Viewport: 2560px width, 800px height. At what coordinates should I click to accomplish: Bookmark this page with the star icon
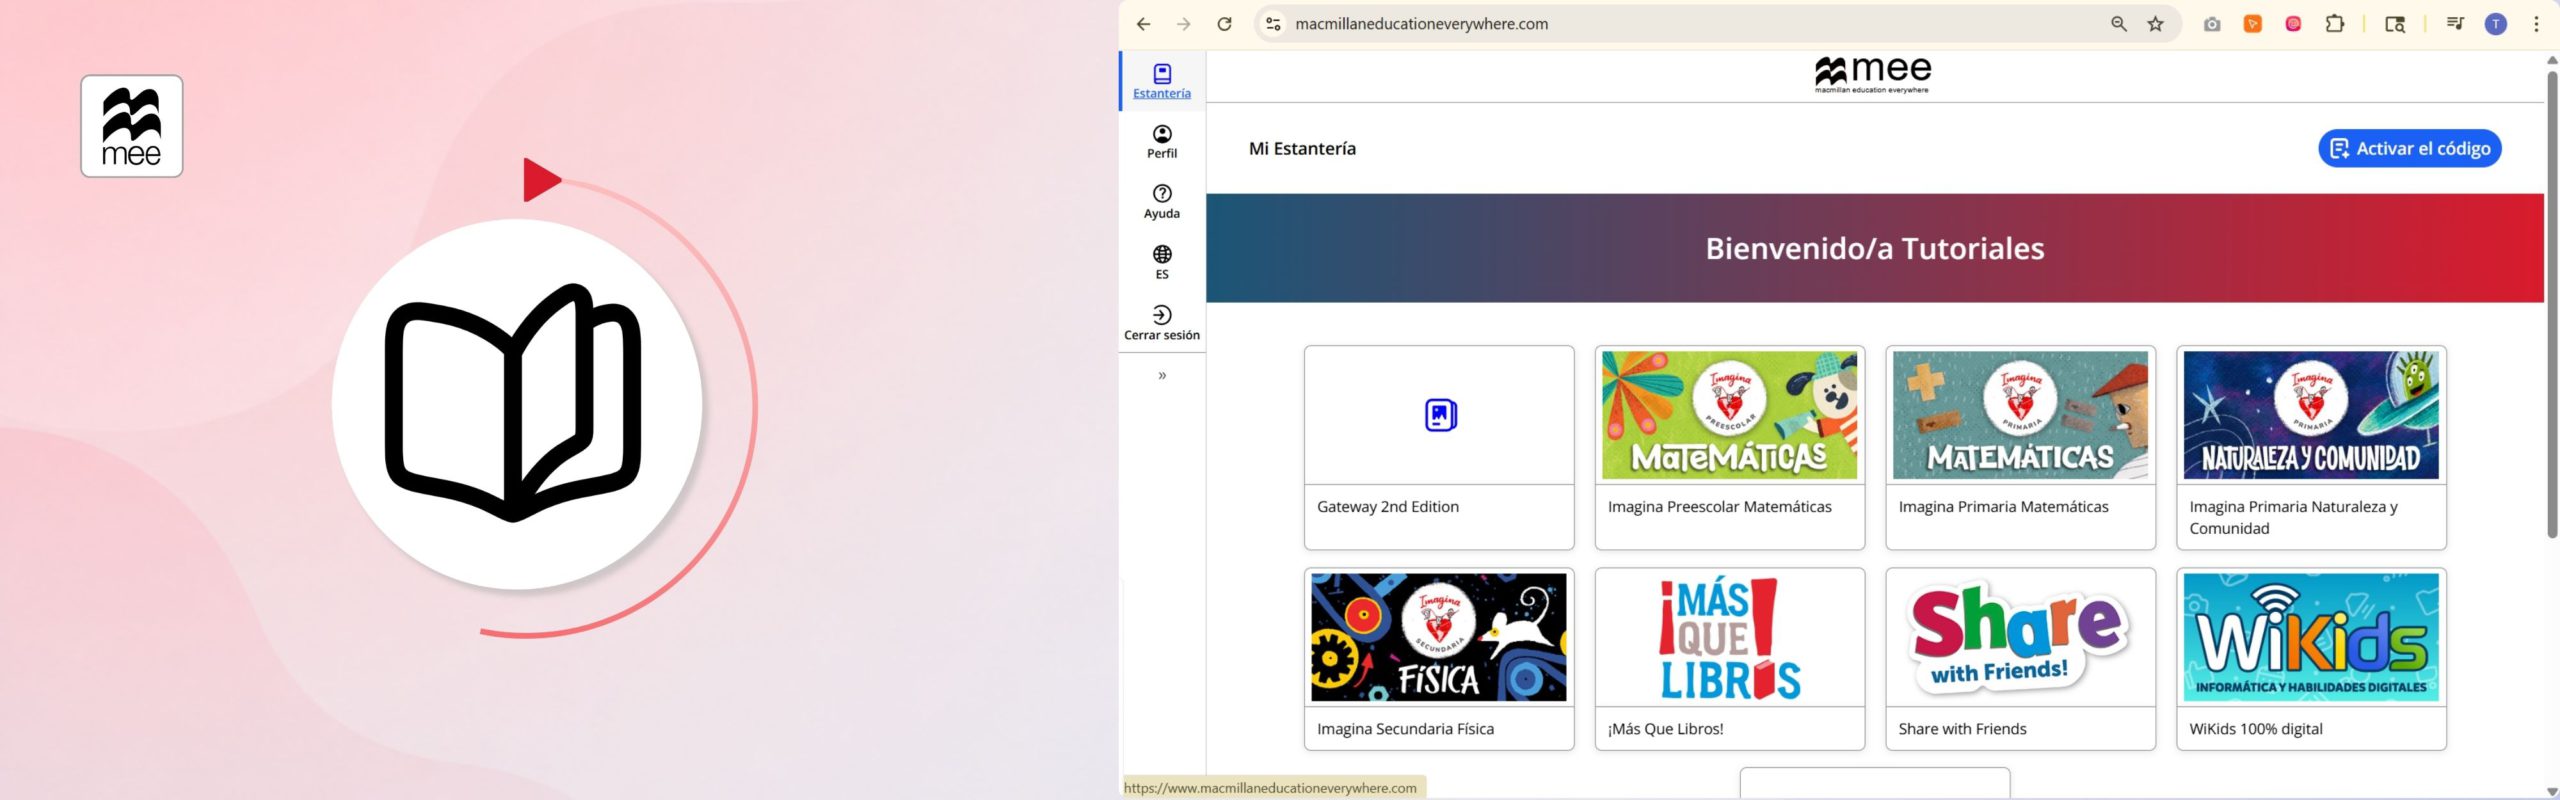tap(2156, 24)
